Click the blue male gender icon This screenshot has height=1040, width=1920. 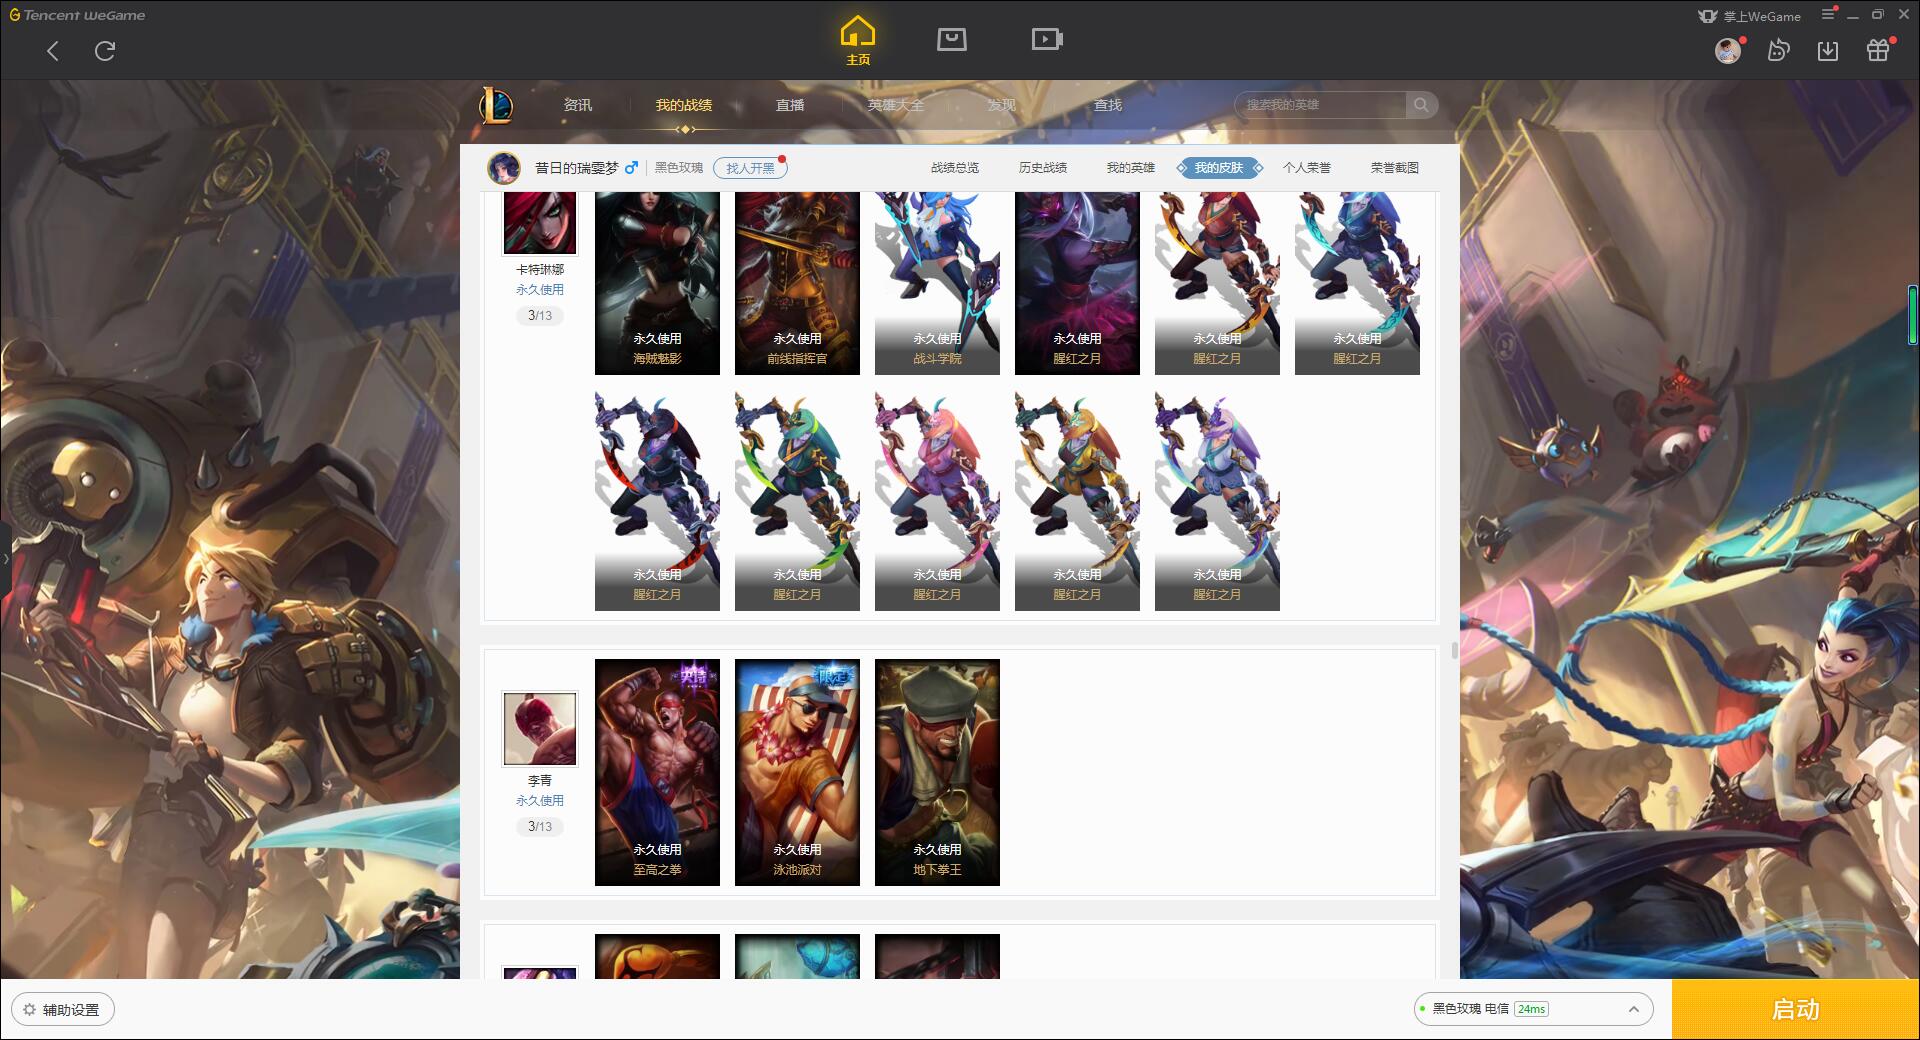(631, 168)
